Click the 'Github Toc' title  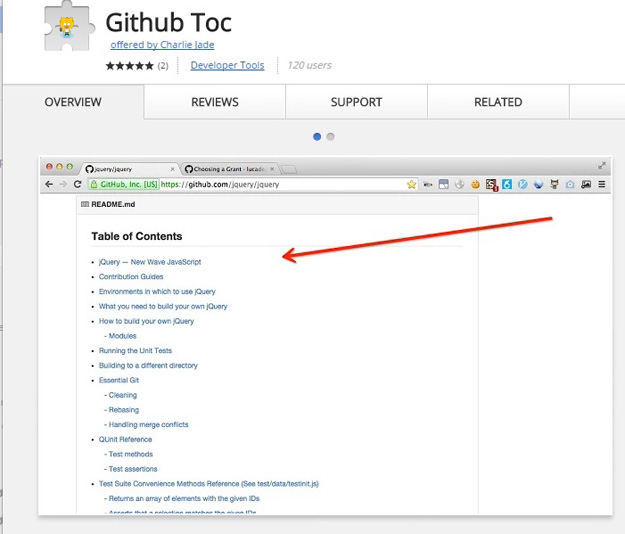pos(169,22)
